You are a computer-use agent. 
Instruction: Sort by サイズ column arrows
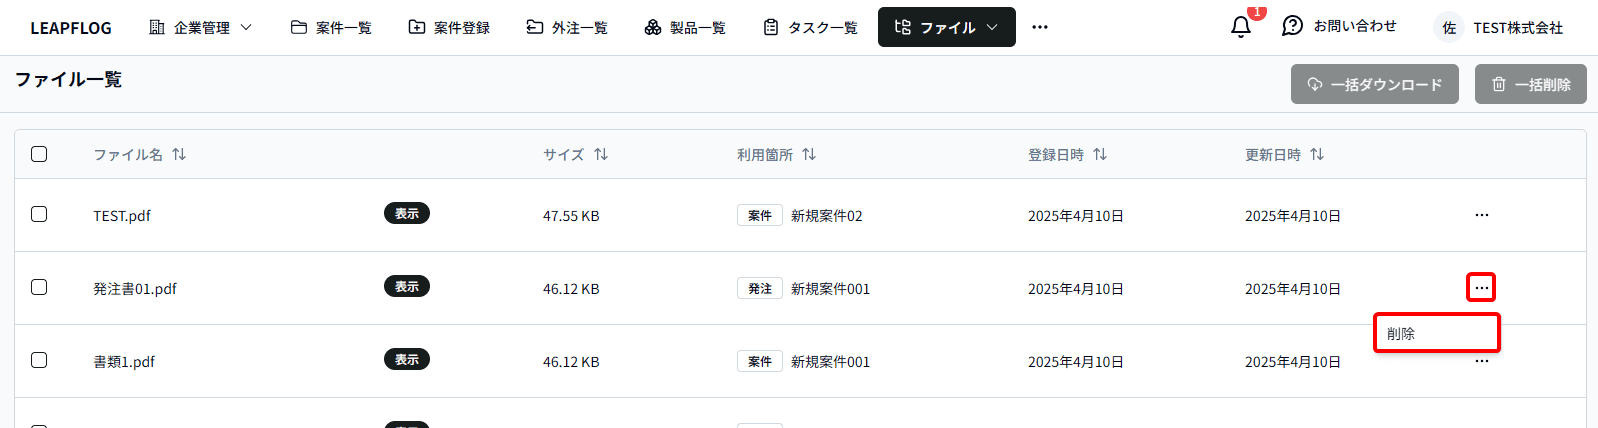601,154
